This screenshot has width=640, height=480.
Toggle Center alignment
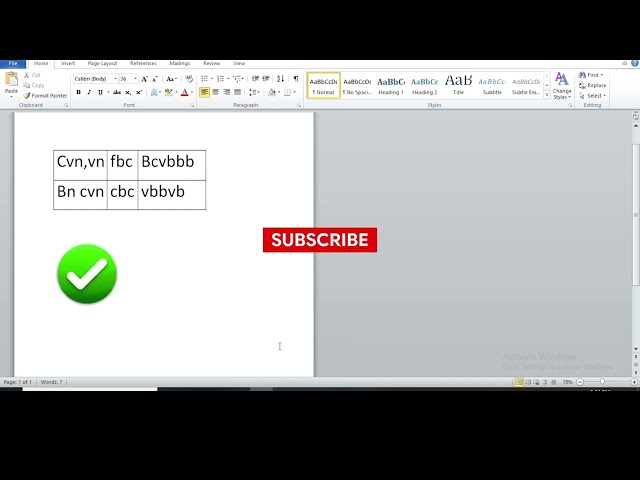tap(216, 92)
